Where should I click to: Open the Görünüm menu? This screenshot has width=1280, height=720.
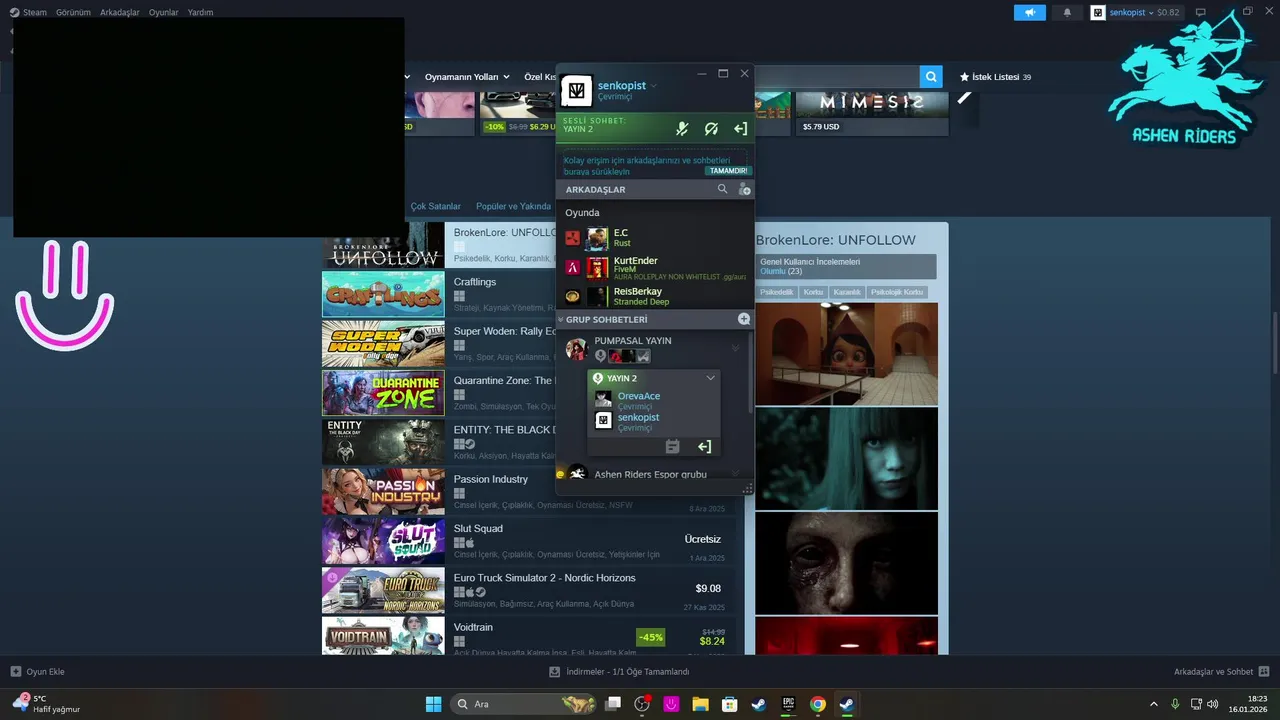click(x=73, y=12)
